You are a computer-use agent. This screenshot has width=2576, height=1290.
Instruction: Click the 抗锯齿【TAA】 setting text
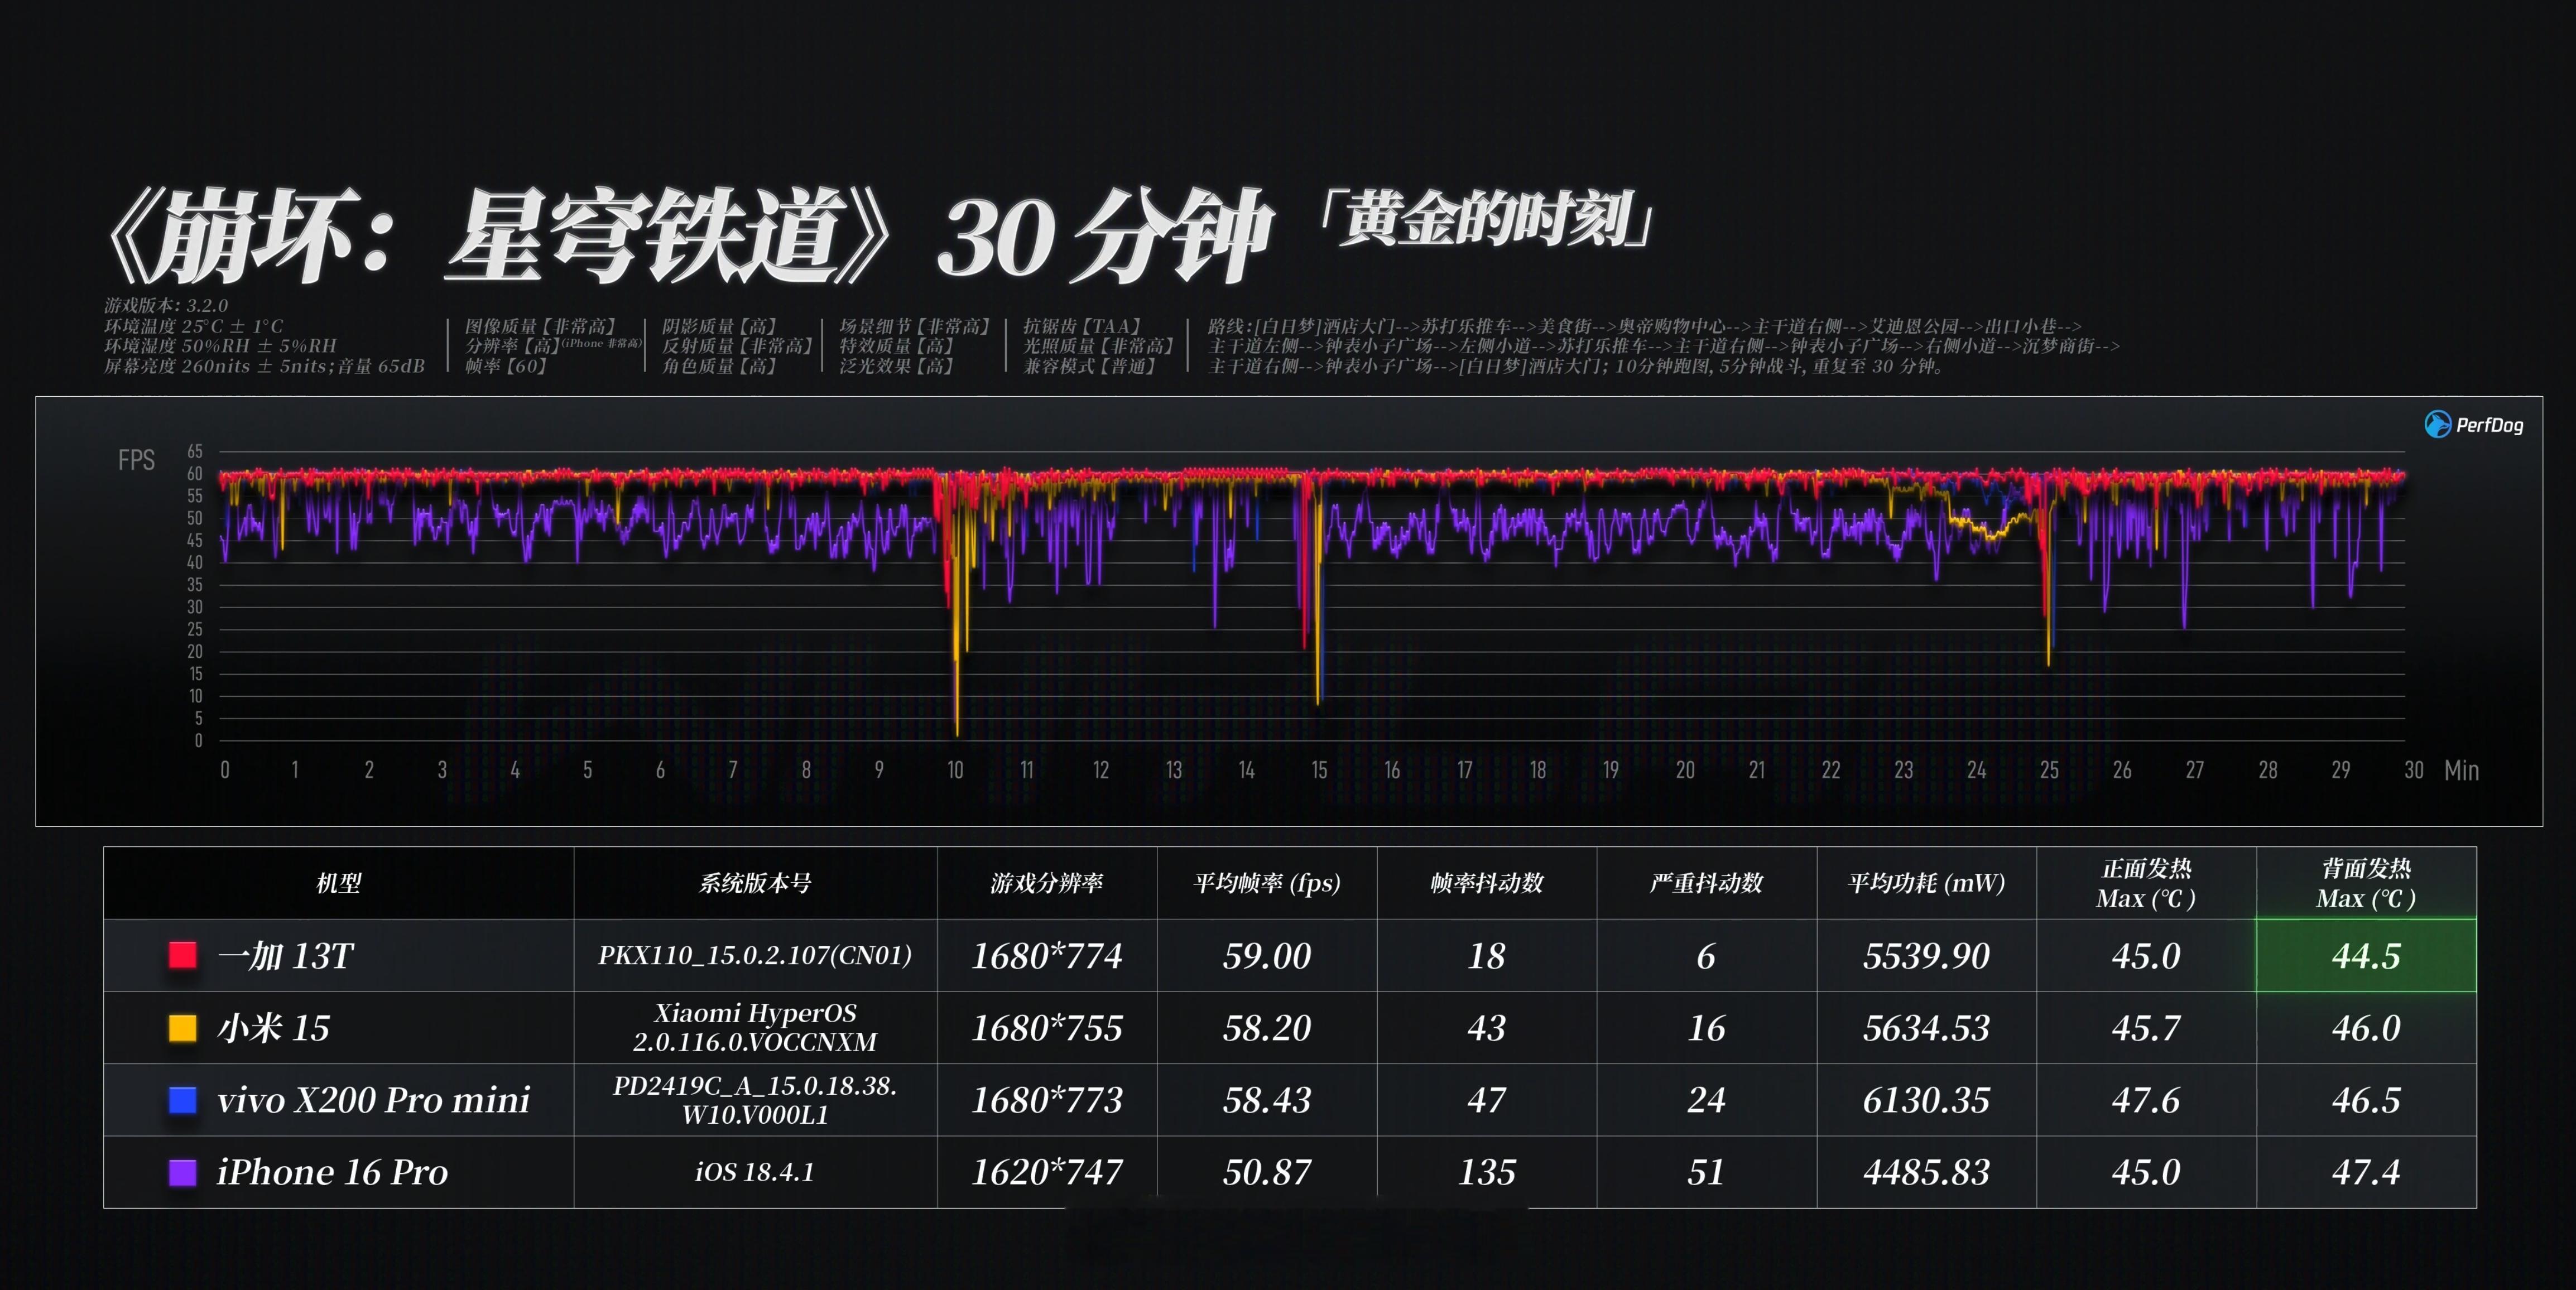(x=1082, y=326)
